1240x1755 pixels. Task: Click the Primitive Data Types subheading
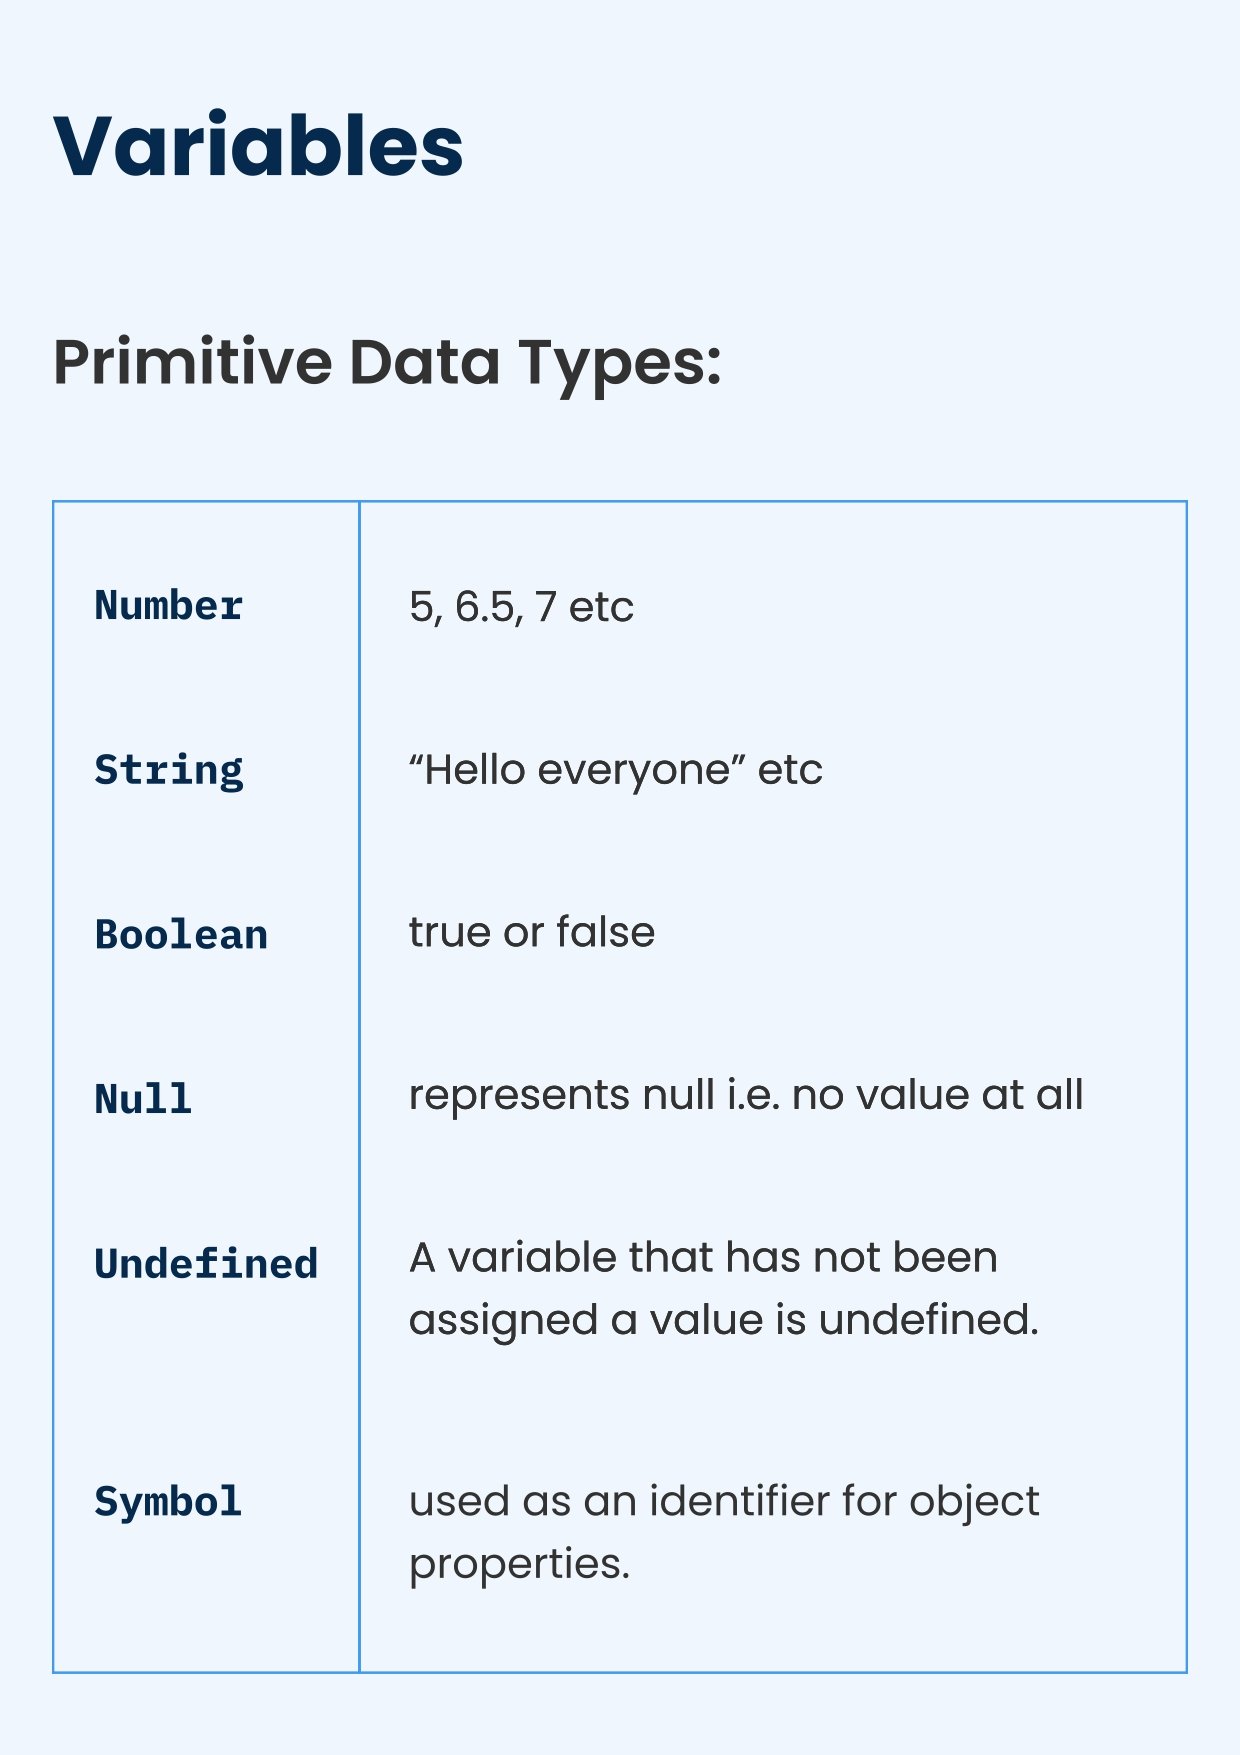[x=387, y=362]
